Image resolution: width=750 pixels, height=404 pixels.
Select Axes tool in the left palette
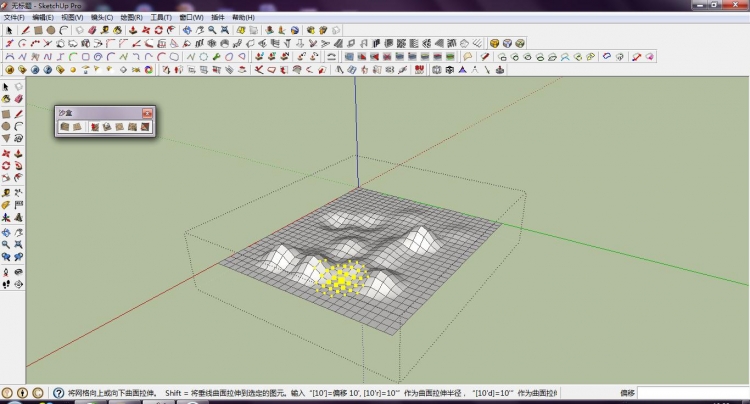pos(6,217)
